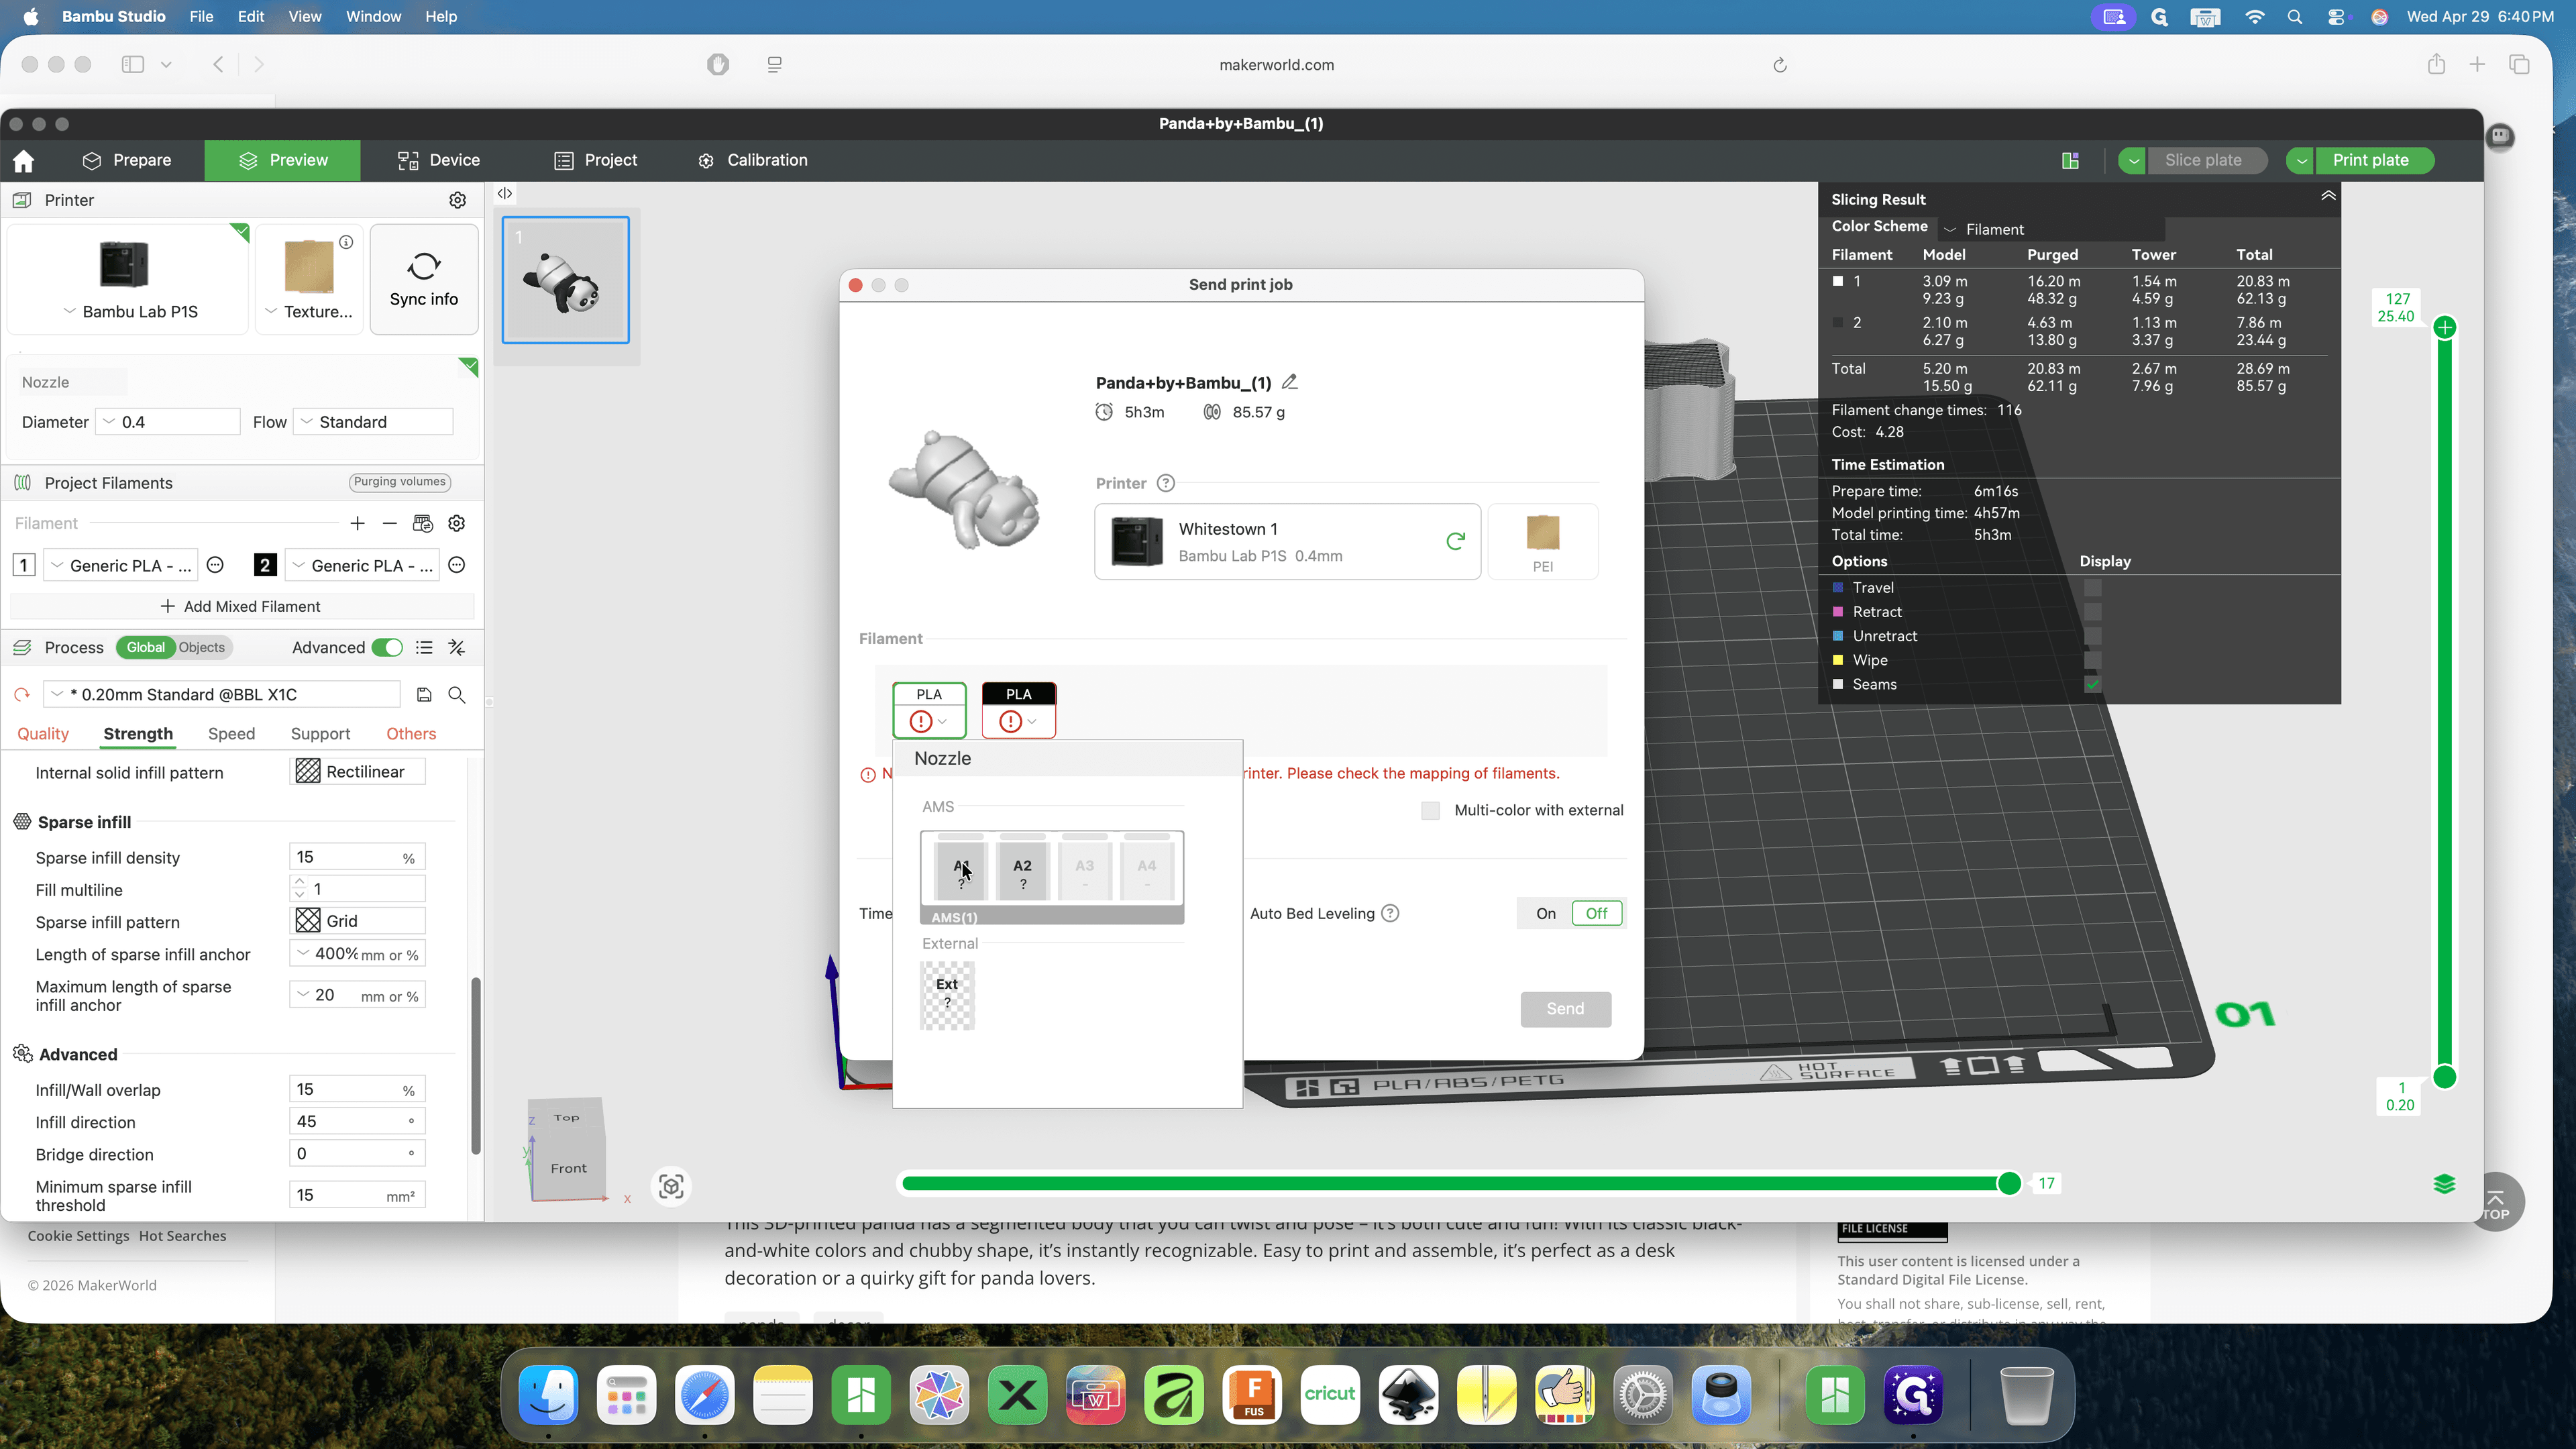
Task: Remove a filament with minus icon
Action: (390, 523)
